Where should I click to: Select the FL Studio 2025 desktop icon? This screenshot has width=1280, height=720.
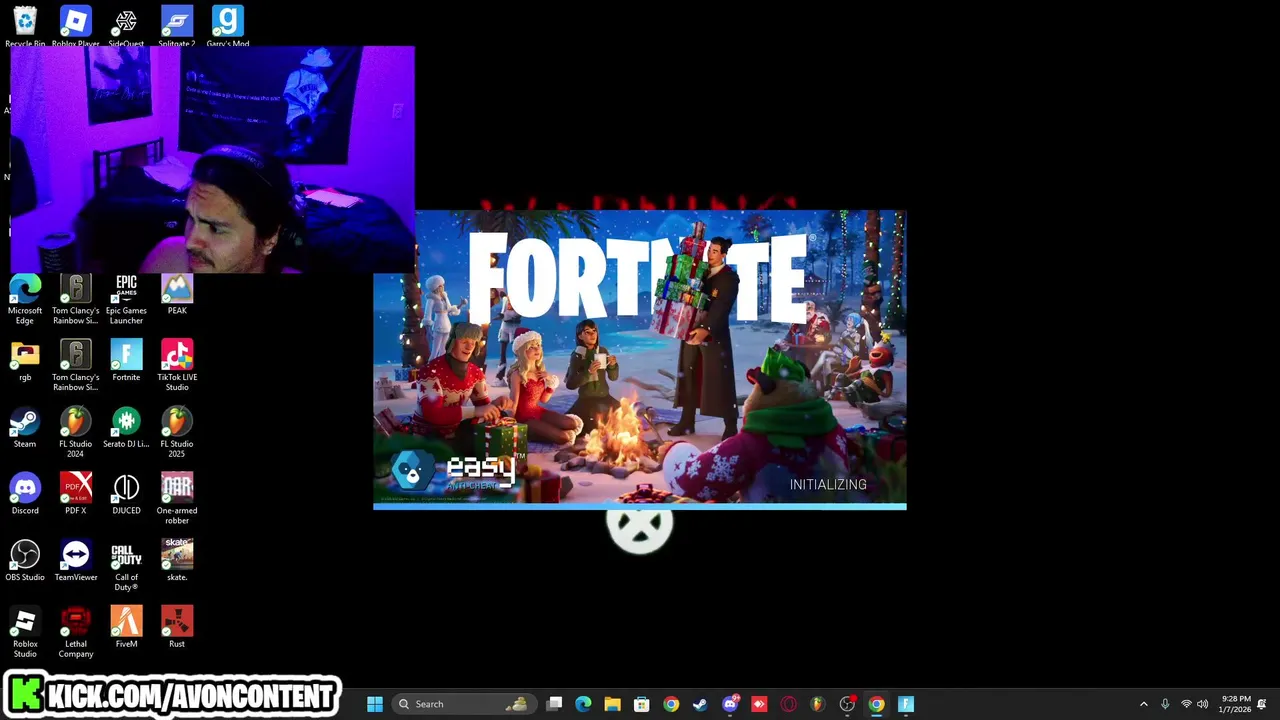177,433
